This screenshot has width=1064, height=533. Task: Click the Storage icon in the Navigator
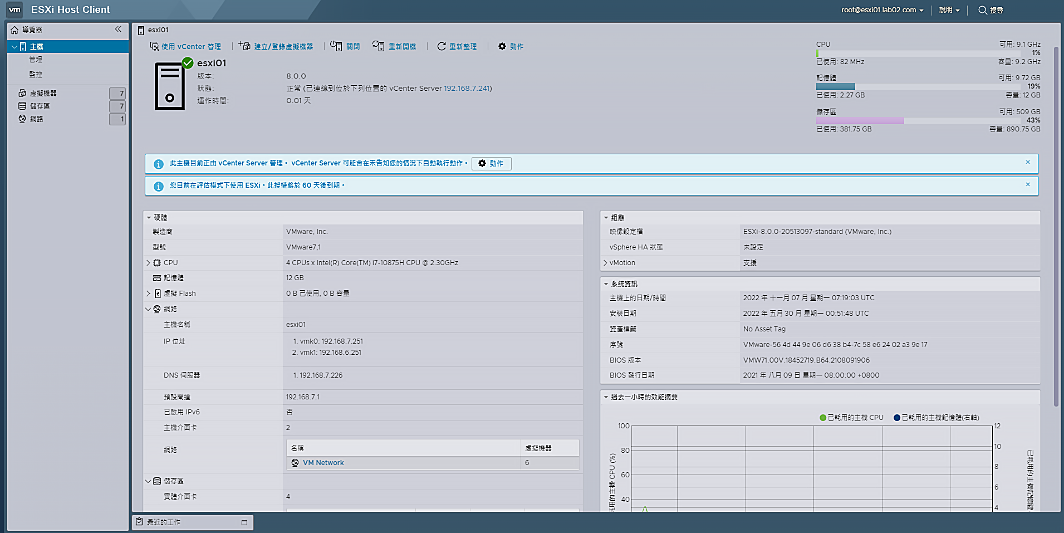pyautogui.click(x=22, y=106)
